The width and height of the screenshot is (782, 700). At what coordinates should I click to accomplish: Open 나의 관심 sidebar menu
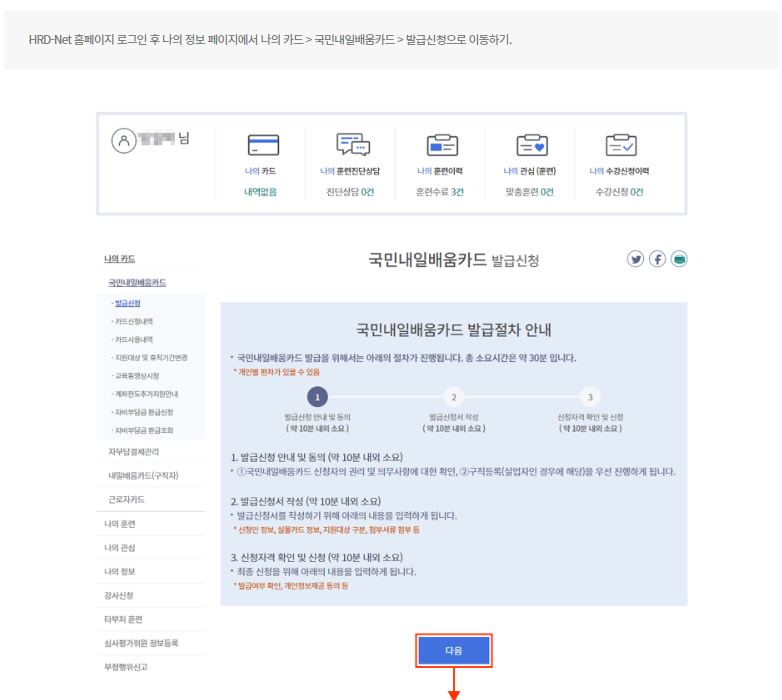click(x=120, y=548)
